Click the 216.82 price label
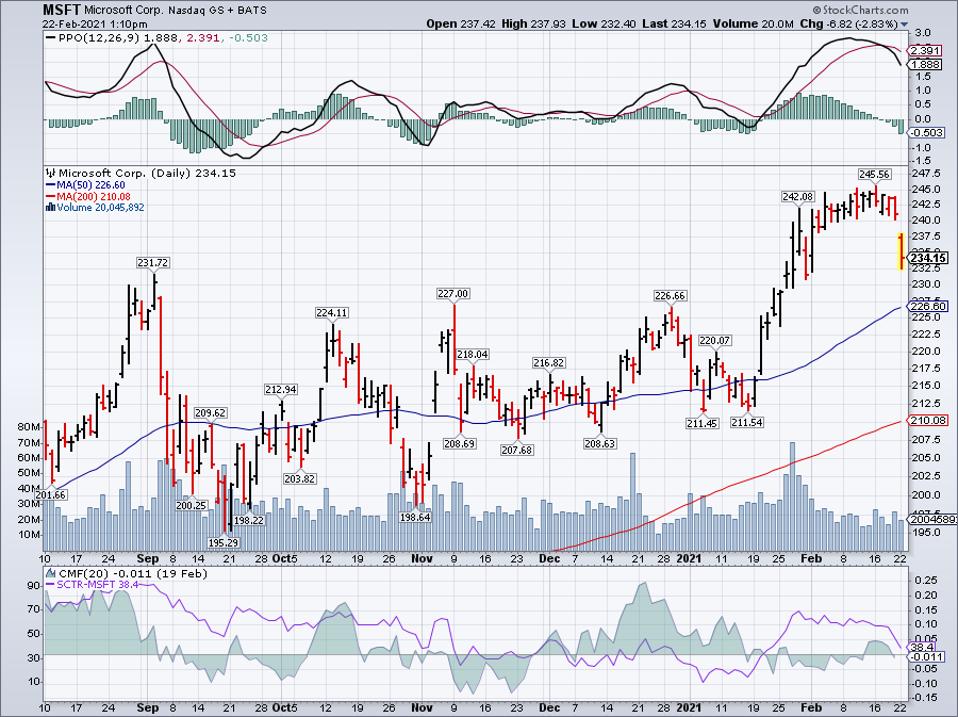The width and height of the screenshot is (958, 717). pos(549,363)
